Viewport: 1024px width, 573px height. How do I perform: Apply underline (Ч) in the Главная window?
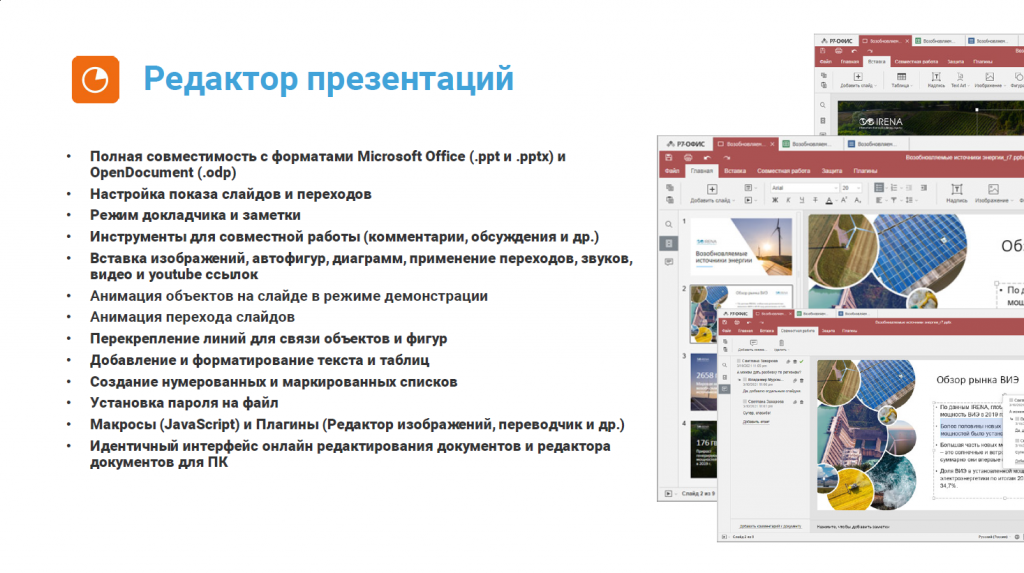802,201
